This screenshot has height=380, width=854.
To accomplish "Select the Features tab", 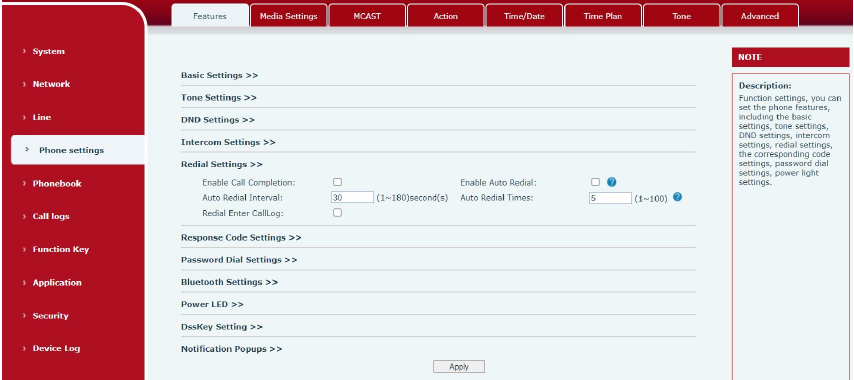I will (x=210, y=16).
